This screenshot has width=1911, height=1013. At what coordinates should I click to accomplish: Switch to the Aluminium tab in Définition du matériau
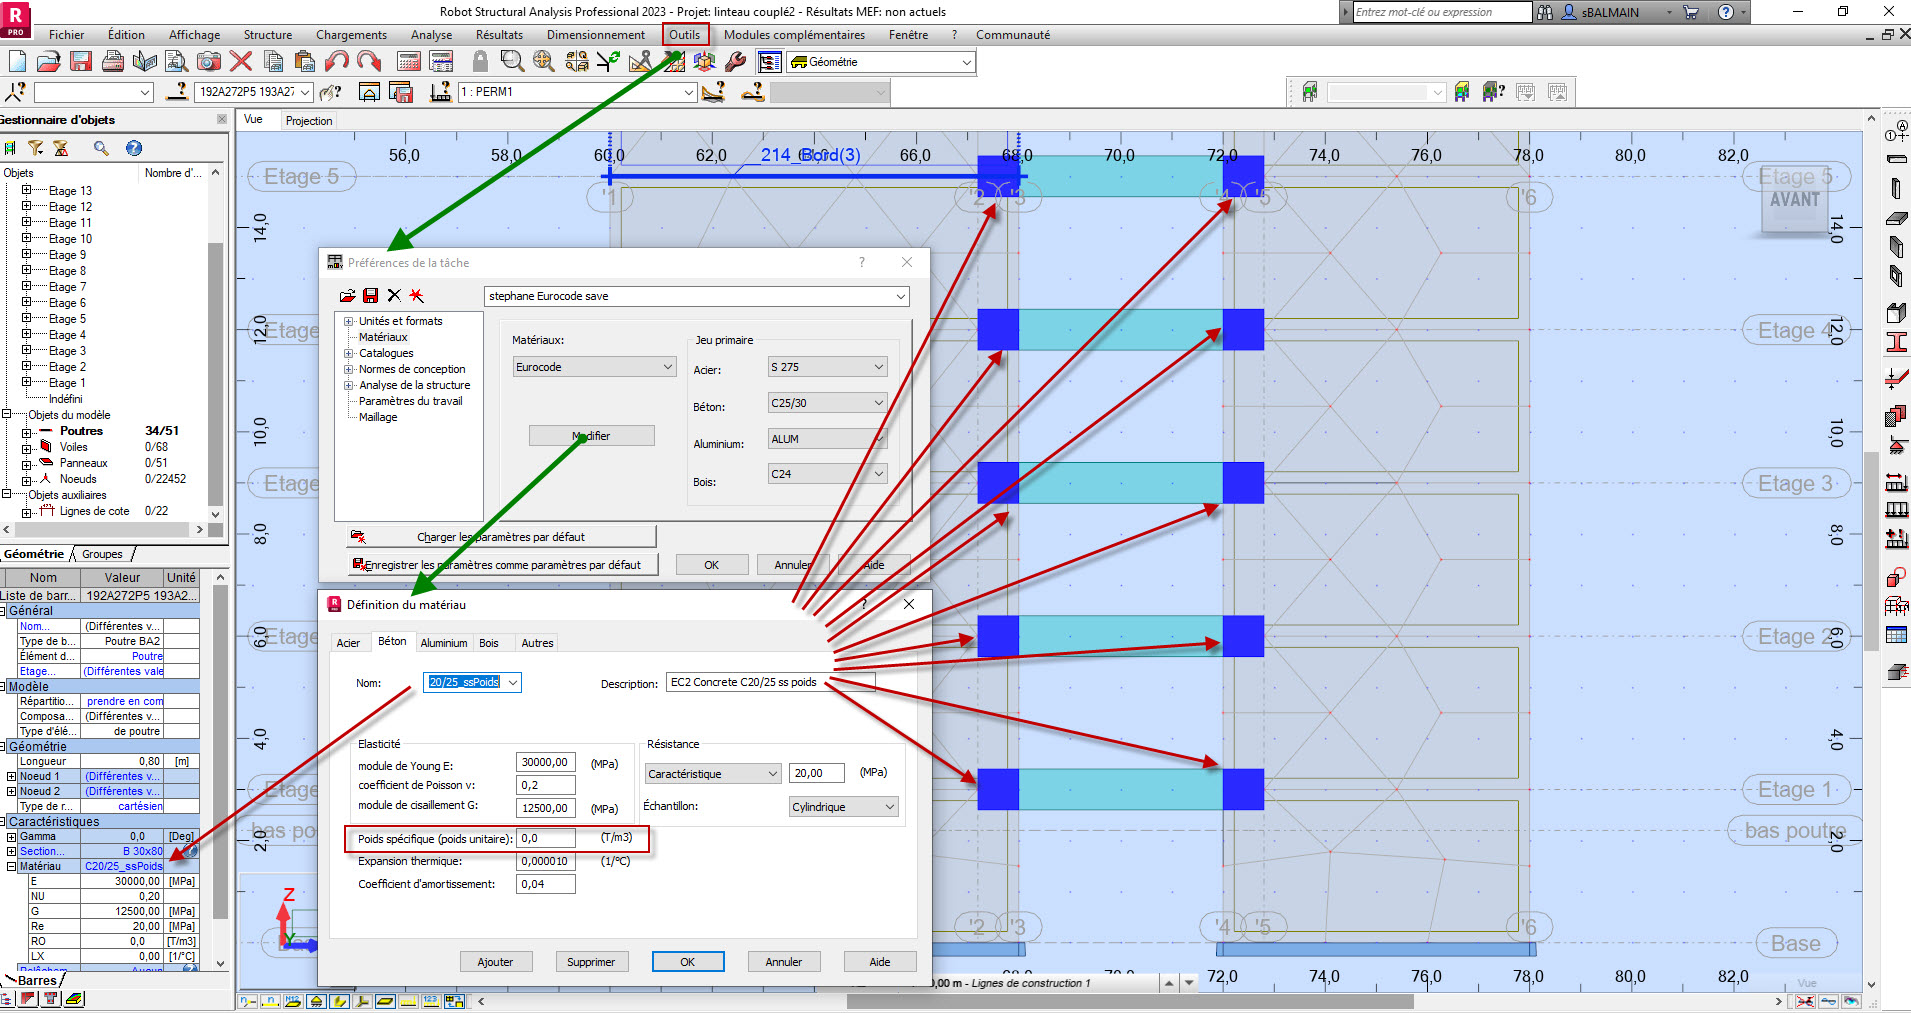[444, 642]
